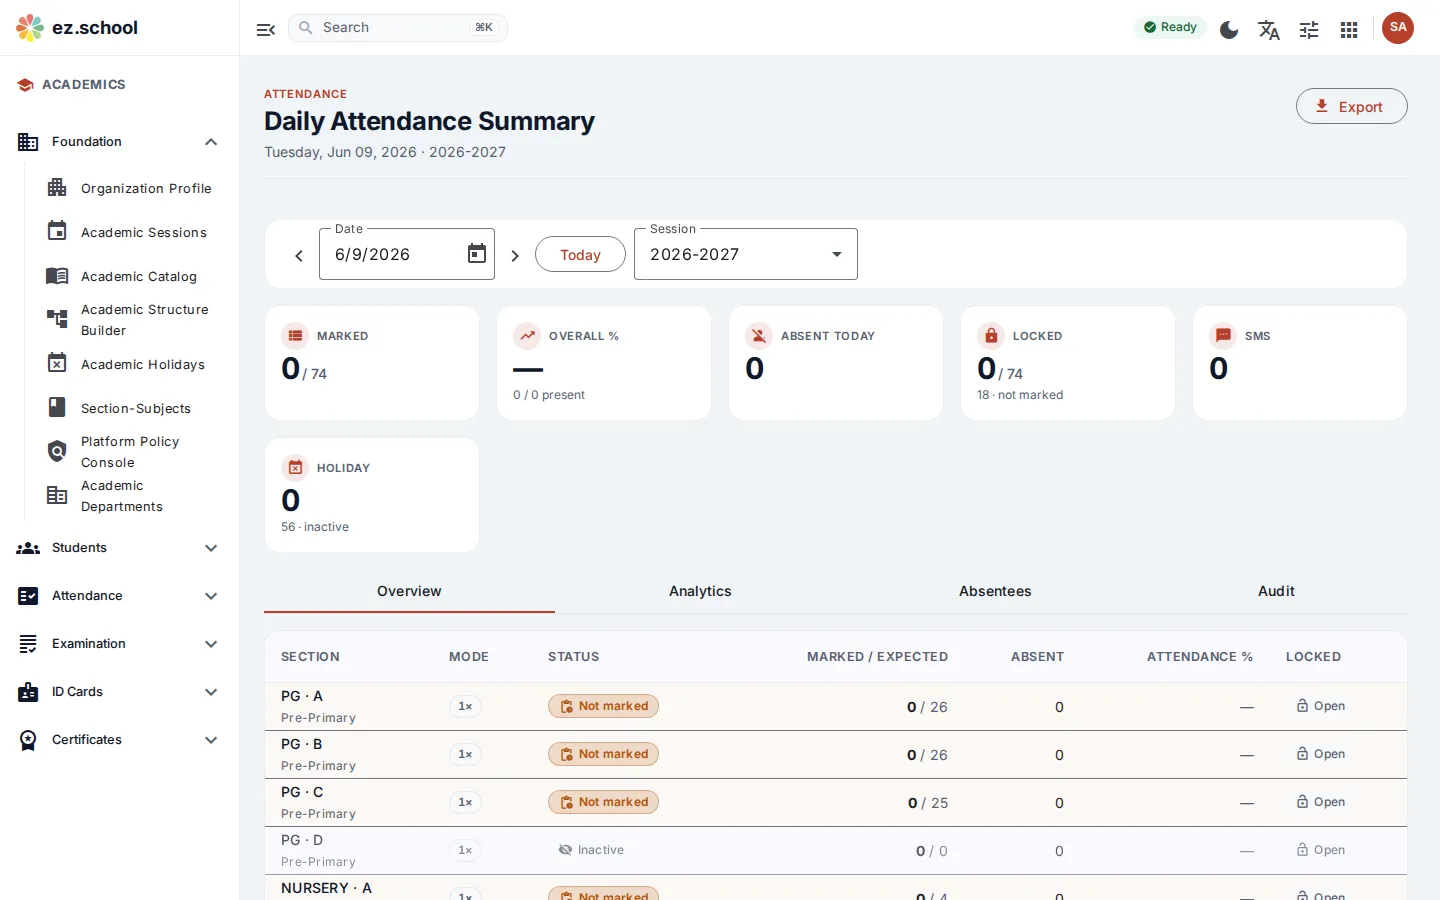Open the apps grid icon
The image size is (1440, 900).
tap(1349, 29)
